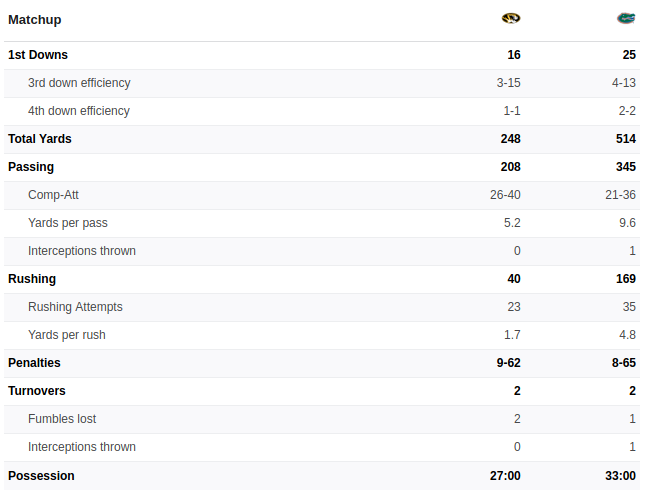Select the Turnovers row label
This screenshot has width=645, height=492.
[37, 391]
